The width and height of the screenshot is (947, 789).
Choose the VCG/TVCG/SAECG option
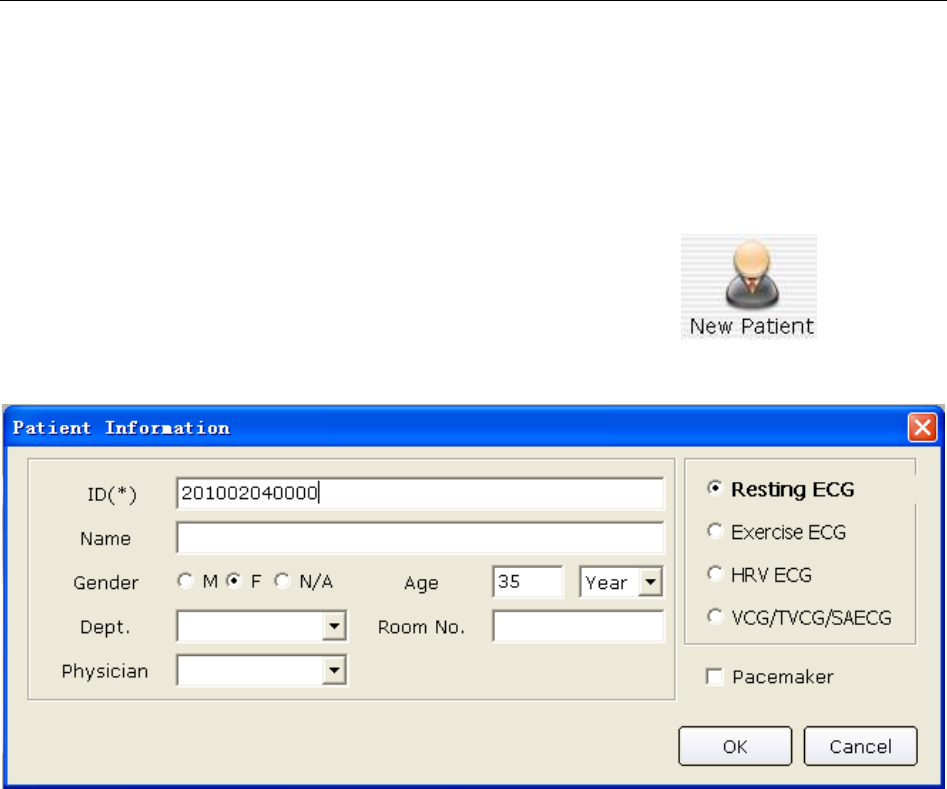(x=715, y=617)
